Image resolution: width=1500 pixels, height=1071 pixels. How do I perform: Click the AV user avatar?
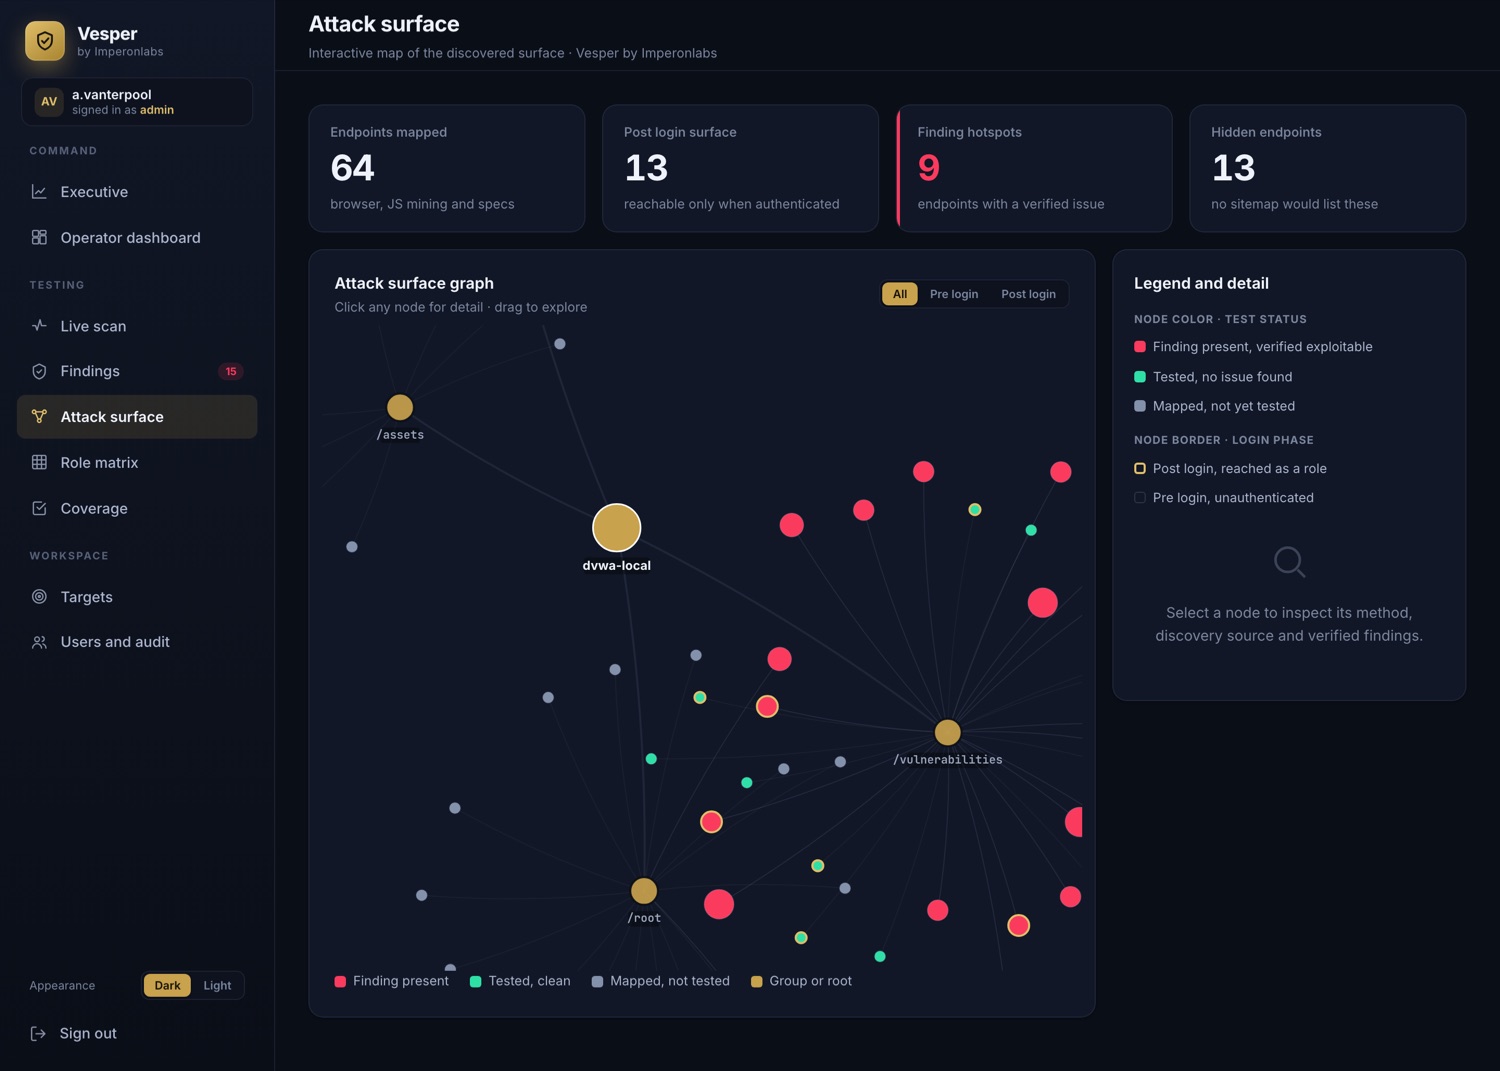coord(49,102)
